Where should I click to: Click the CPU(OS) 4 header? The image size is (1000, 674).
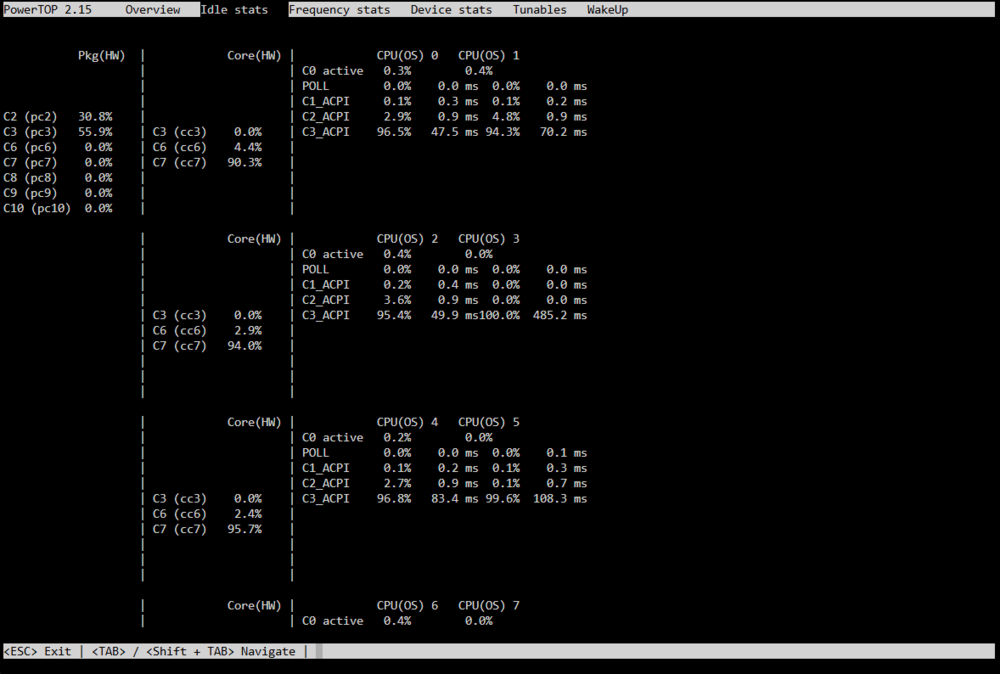click(407, 422)
